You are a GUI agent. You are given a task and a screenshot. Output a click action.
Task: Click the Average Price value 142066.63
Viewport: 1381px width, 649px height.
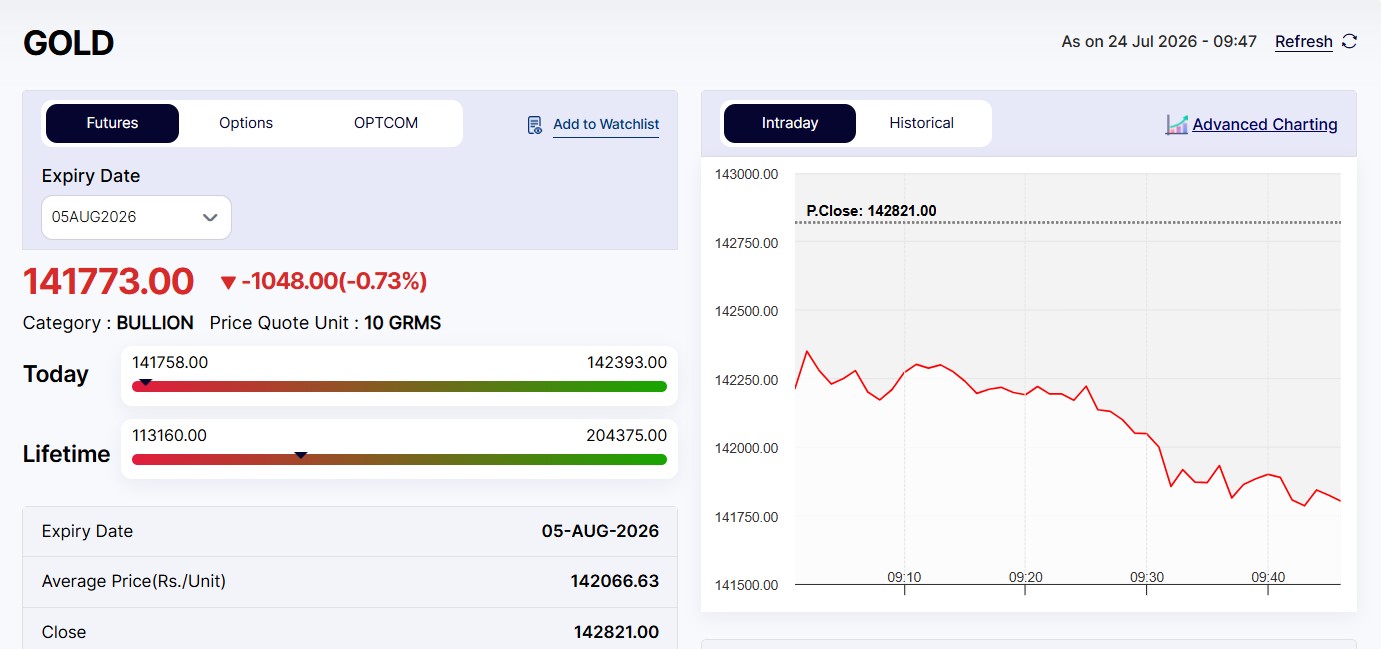pos(615,581)
